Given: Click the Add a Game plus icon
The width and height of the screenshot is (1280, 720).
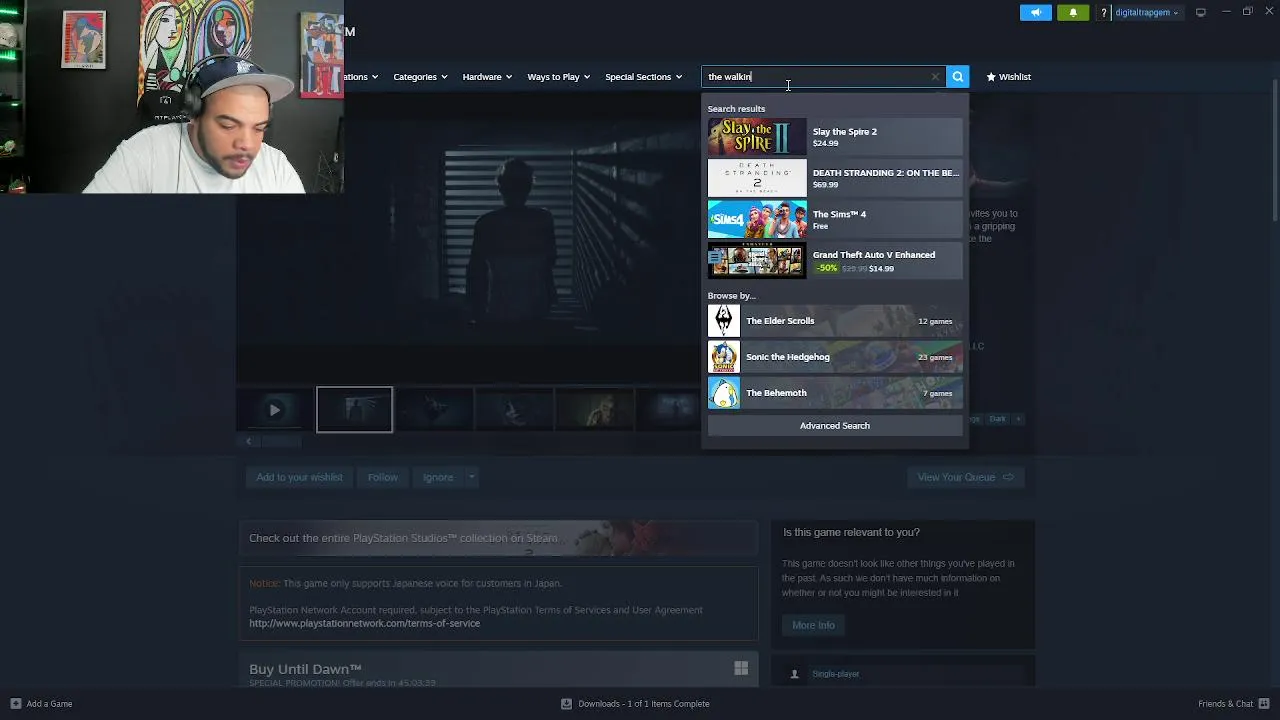Looking at the screenshot, I should pyautogui.click(x=15, y=704).
